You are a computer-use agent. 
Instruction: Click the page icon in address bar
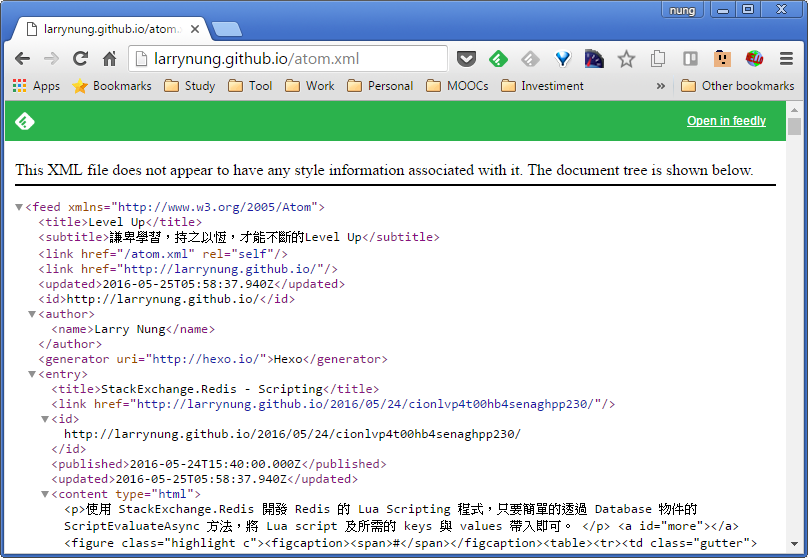click(141, 59)
